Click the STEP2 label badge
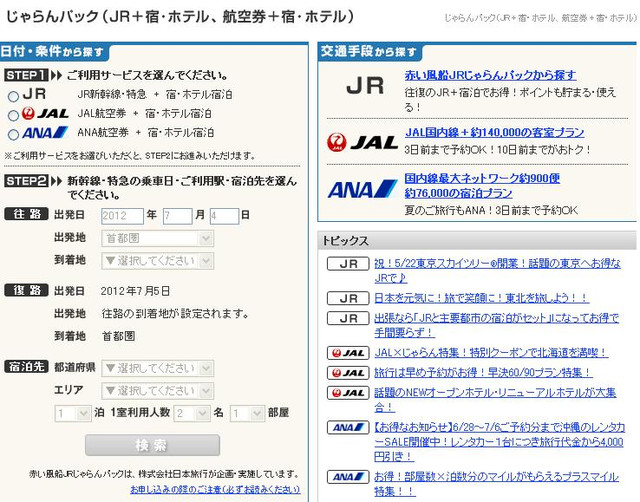 (x=26, y=181)
